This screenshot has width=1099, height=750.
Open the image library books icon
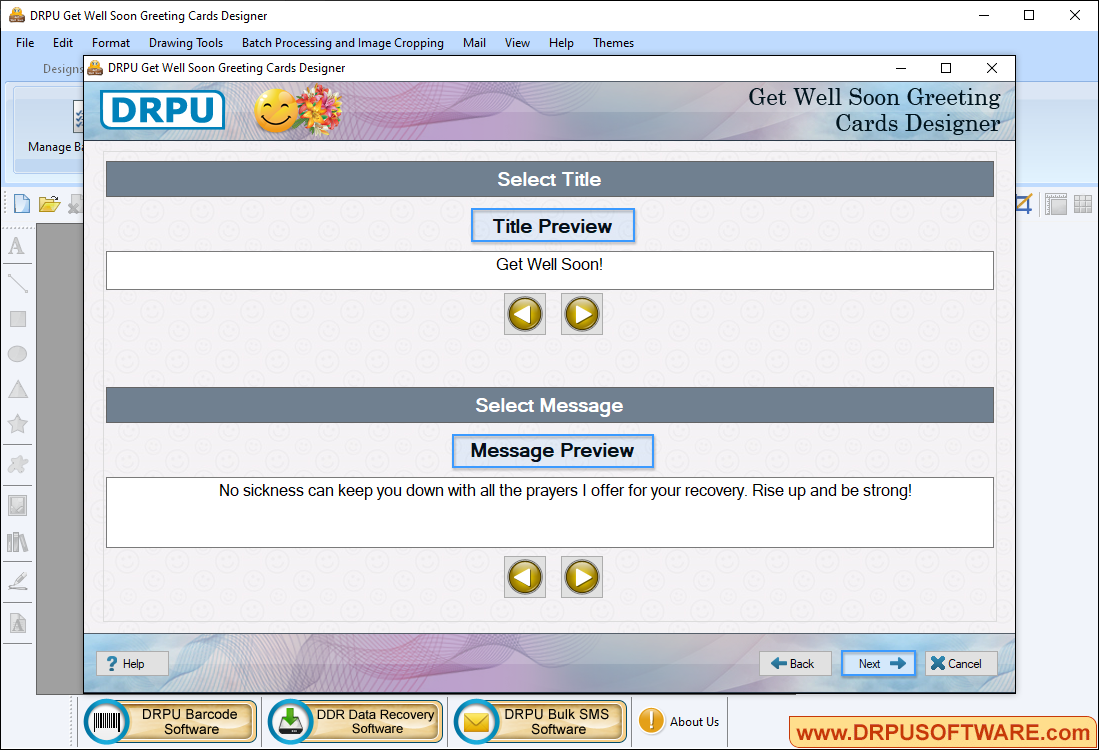(x=17, y=542)
